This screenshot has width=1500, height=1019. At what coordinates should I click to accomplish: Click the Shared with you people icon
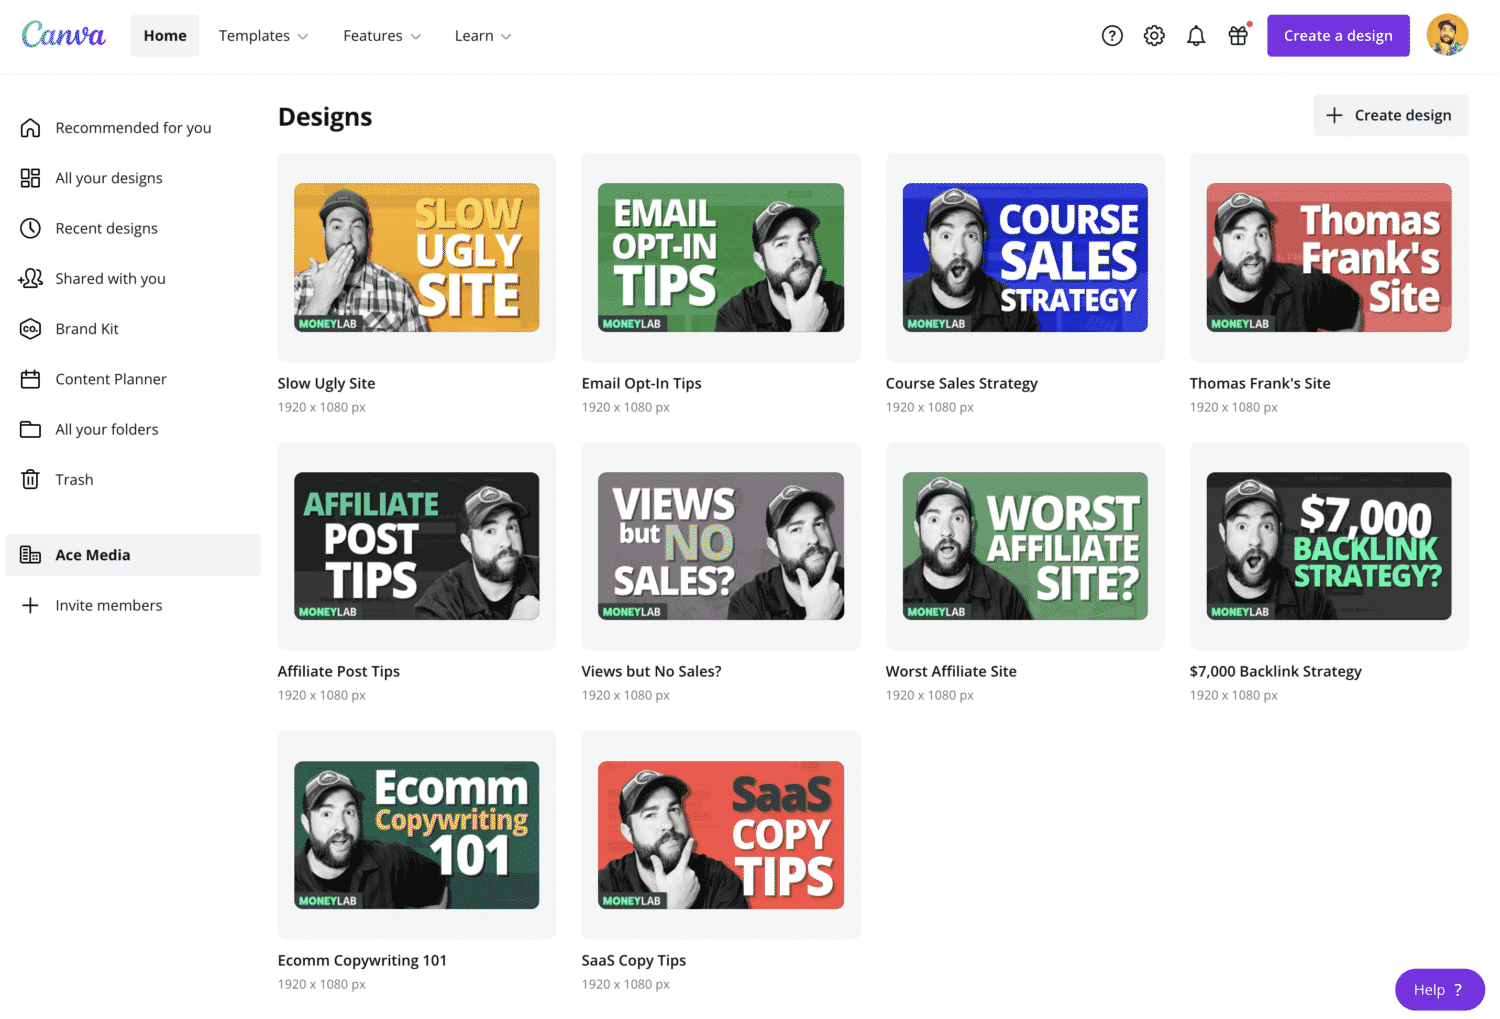coord(31,278)
